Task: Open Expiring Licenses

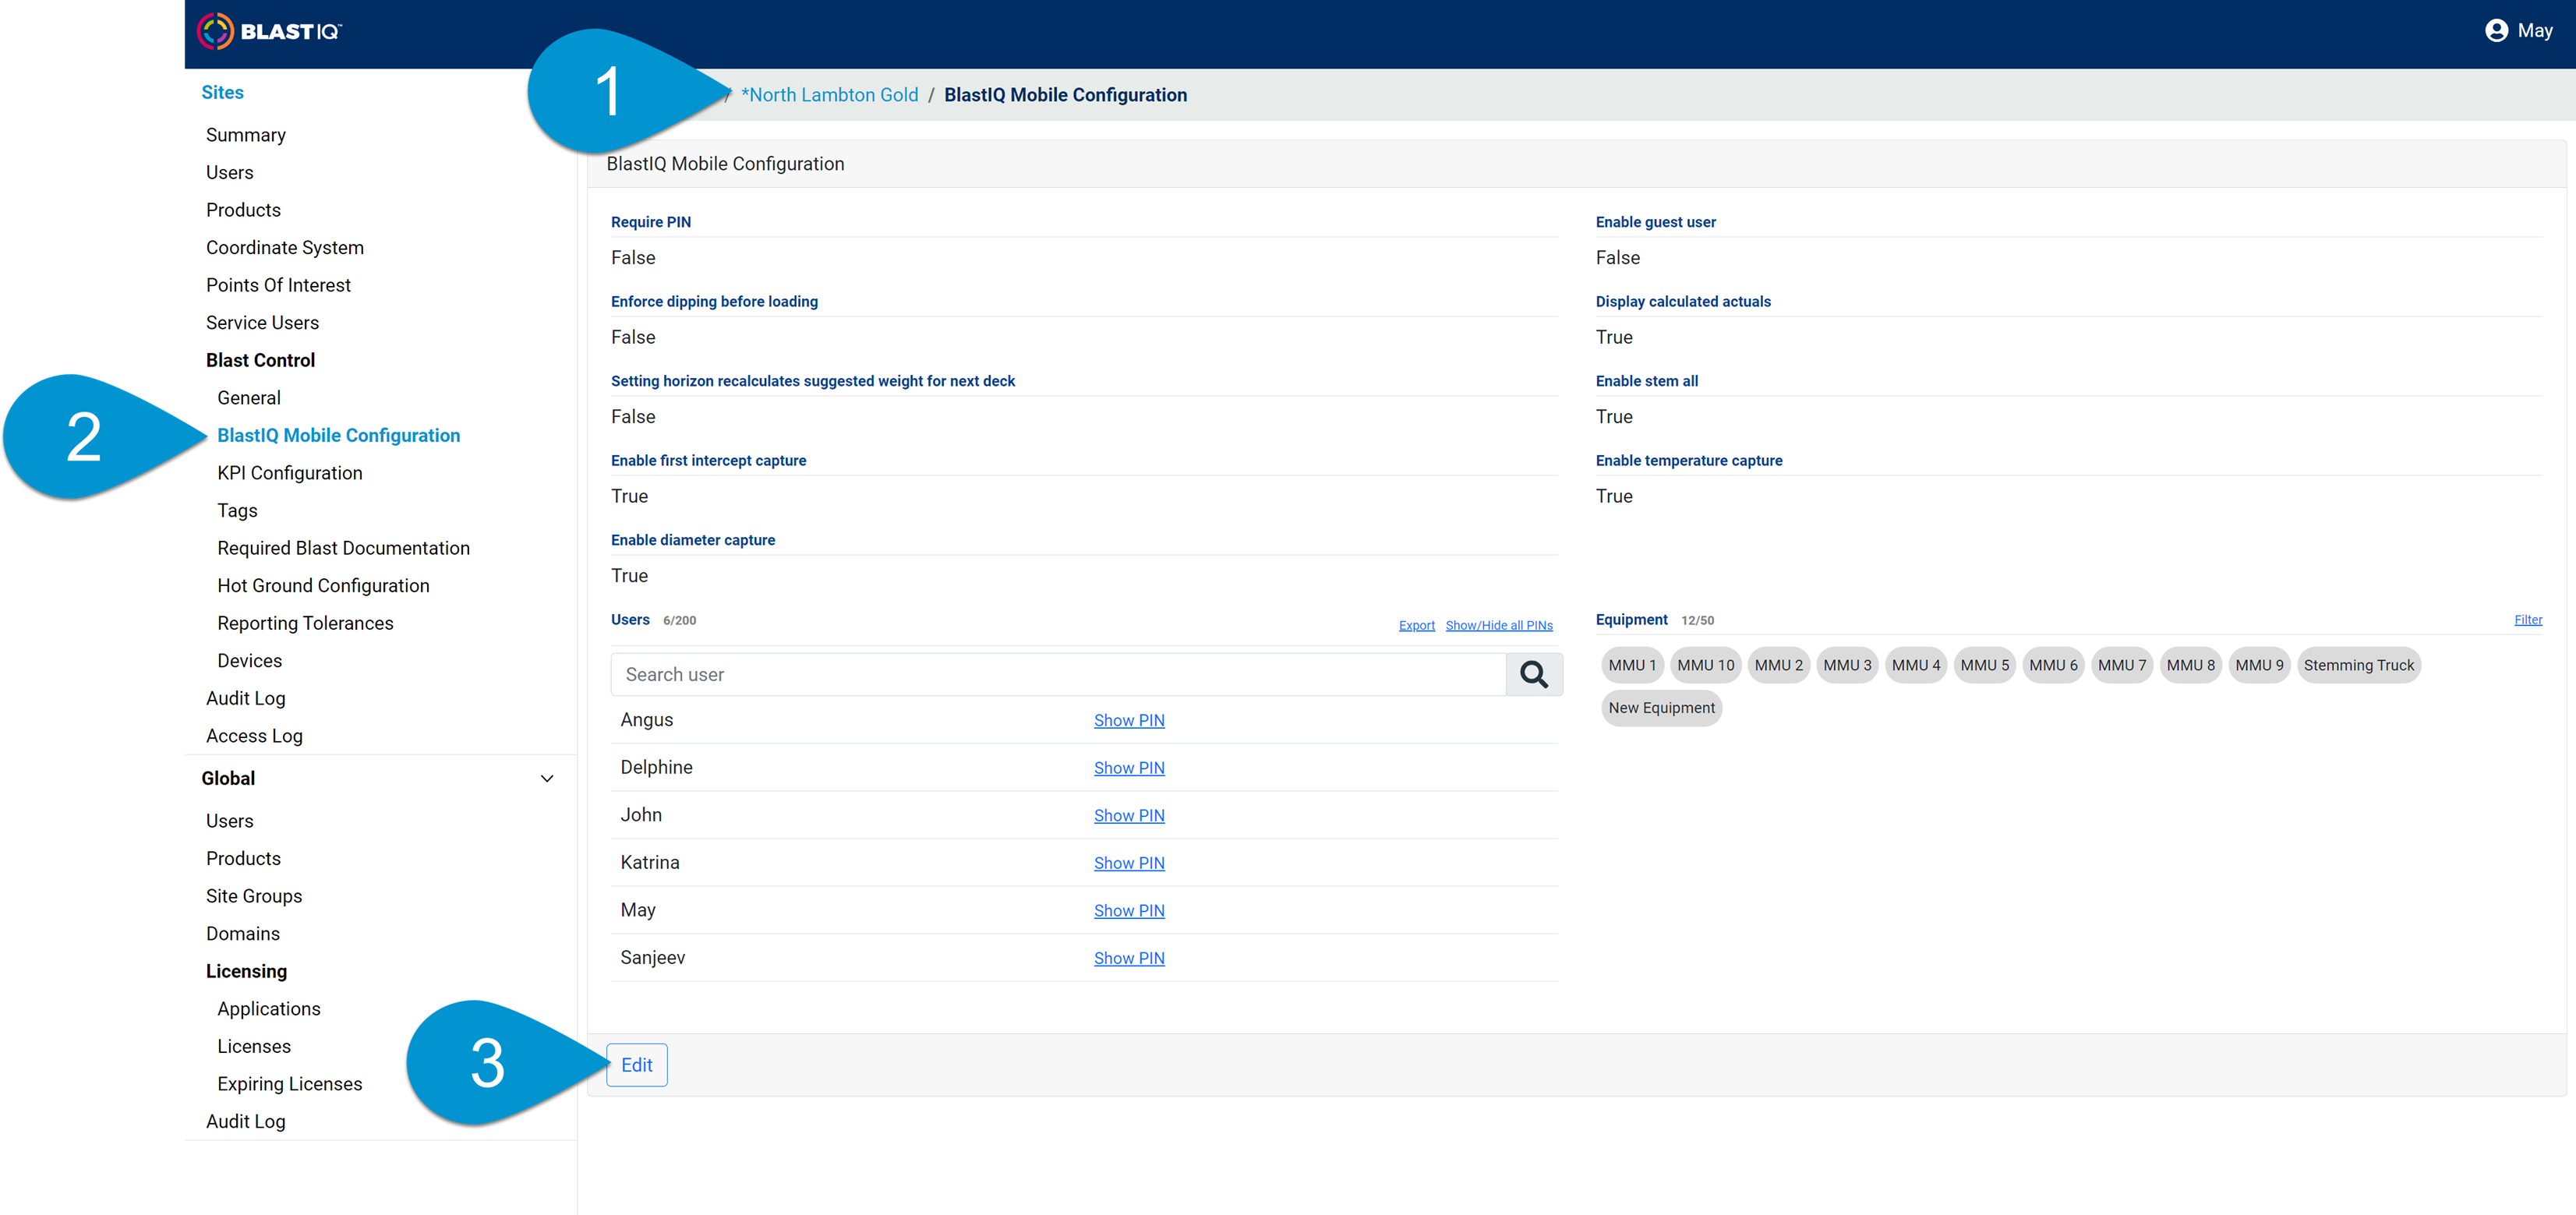Action: pos(290,1084)
